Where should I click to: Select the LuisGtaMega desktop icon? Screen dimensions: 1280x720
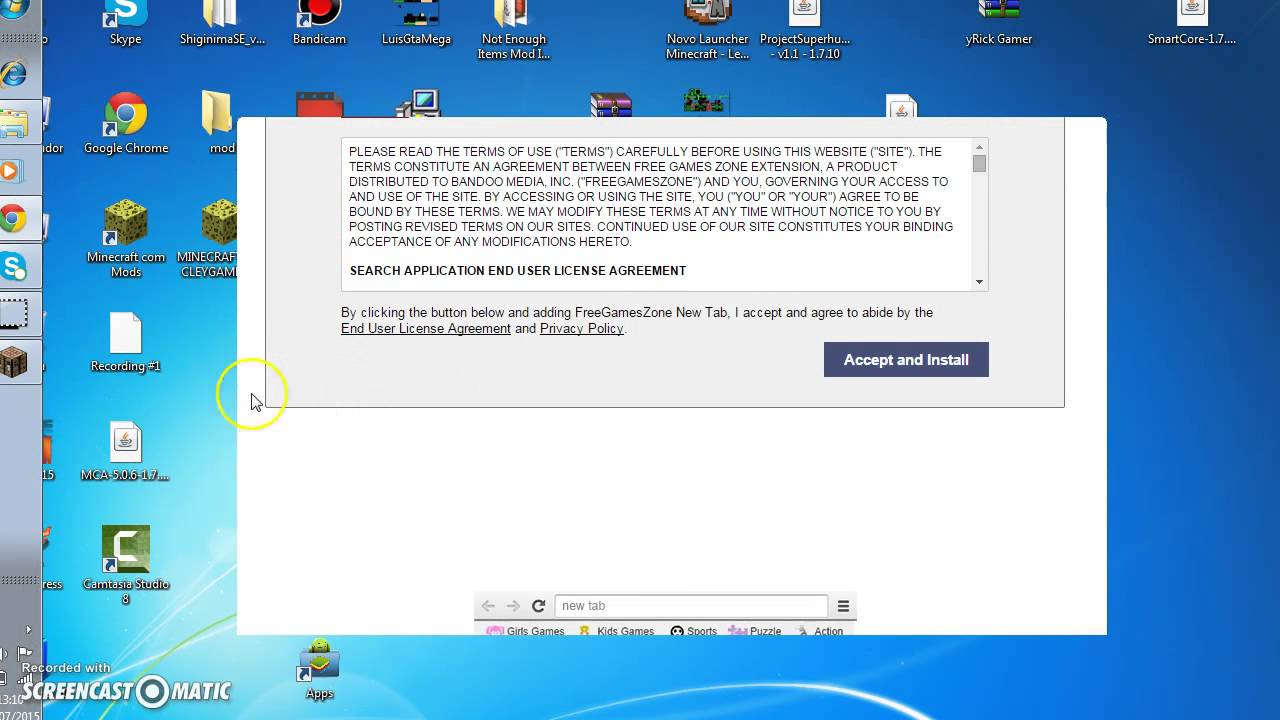coord(416,24)
